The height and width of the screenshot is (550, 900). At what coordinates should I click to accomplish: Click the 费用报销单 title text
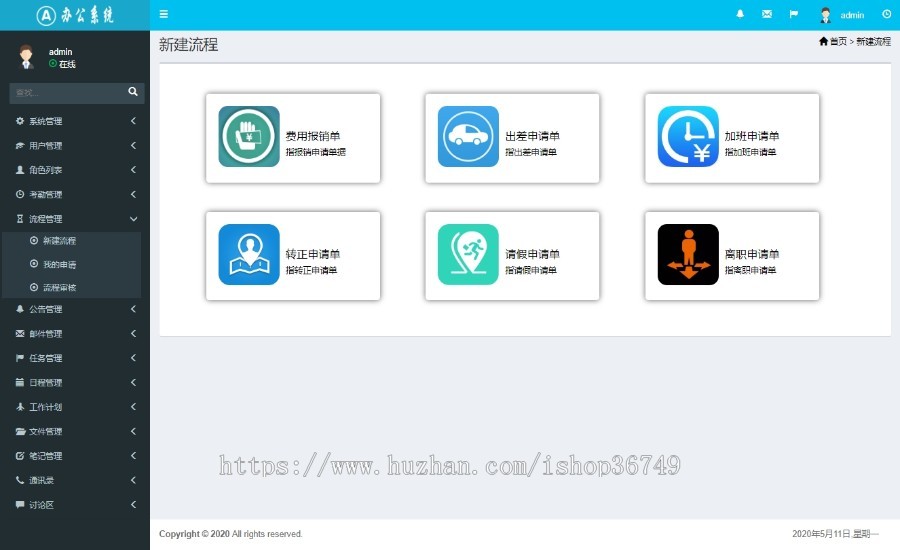(313, 136)
